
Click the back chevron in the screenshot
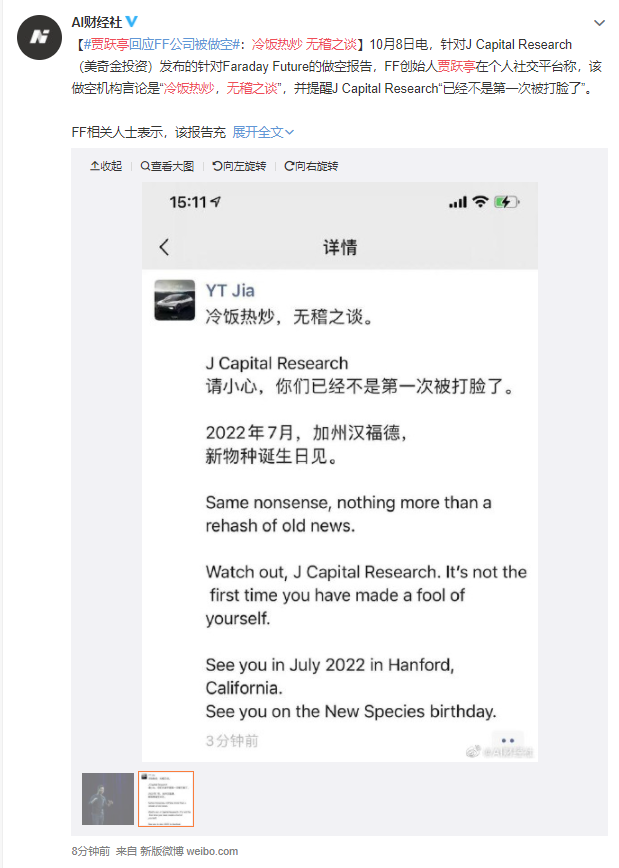point(164,247)
